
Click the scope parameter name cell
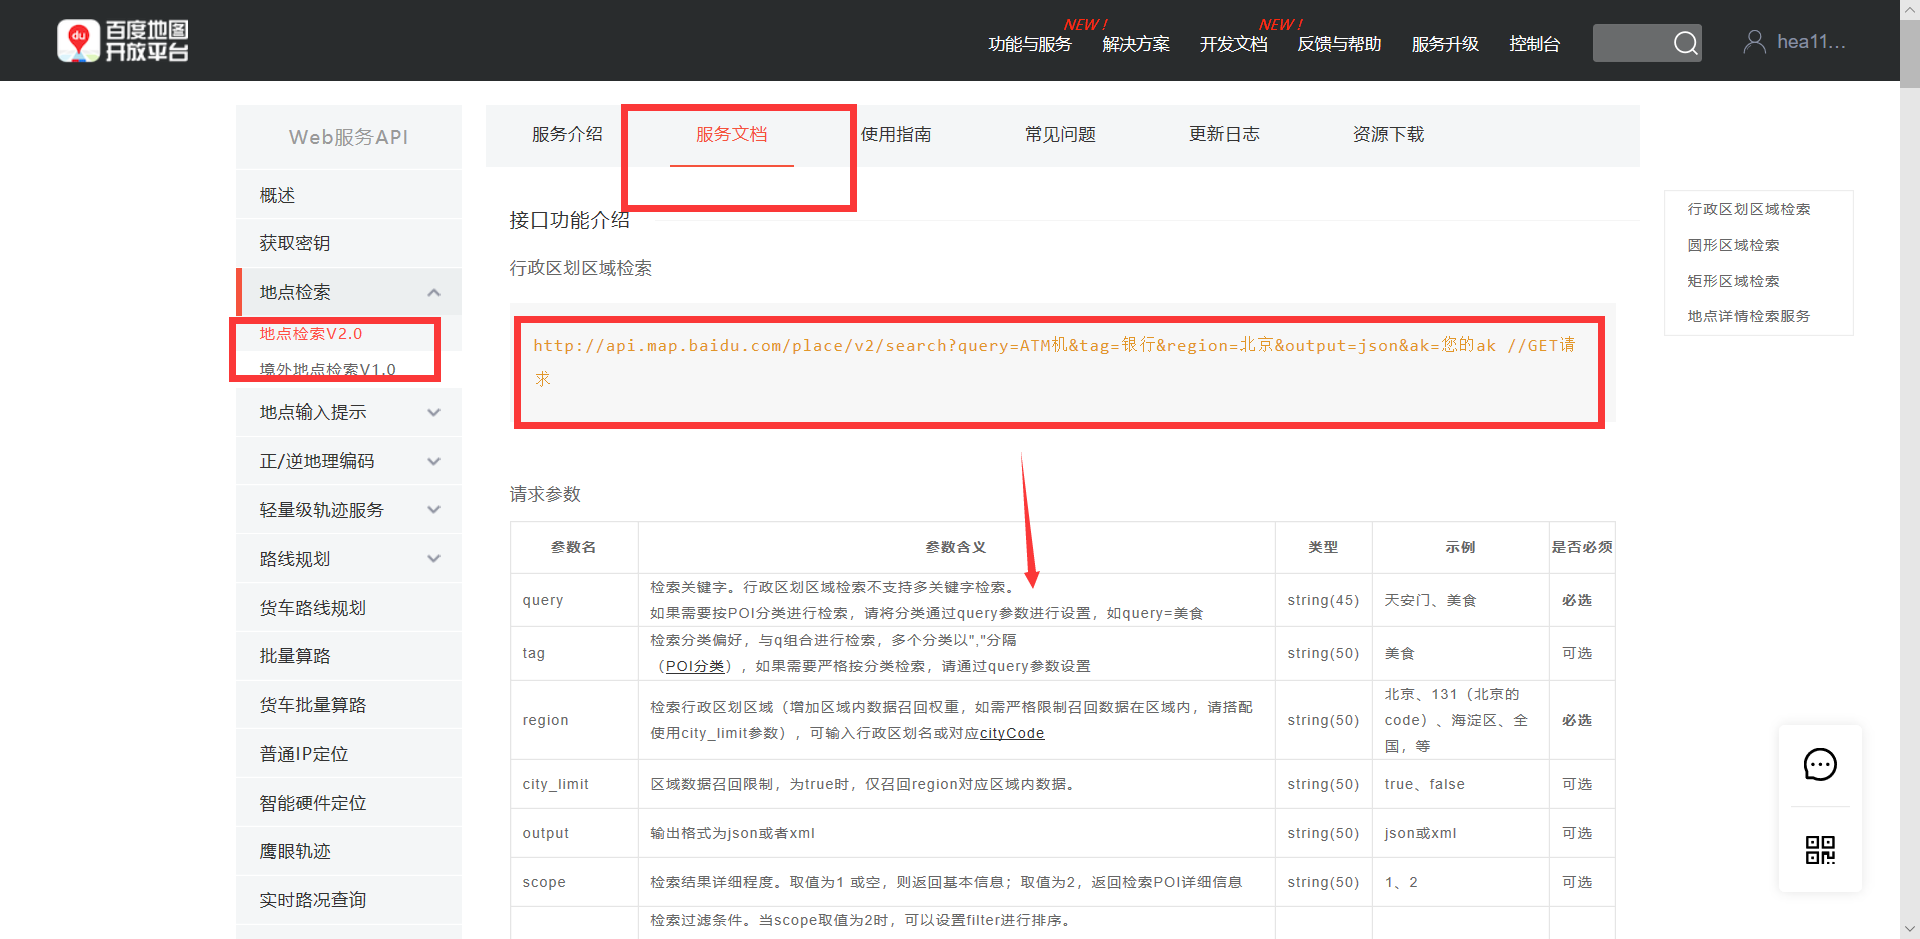574,882
